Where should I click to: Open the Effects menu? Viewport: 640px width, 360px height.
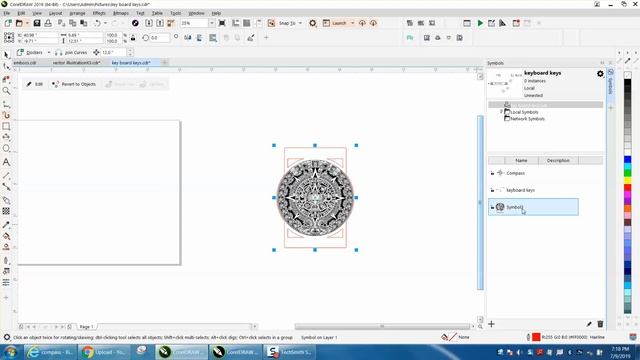99,13
